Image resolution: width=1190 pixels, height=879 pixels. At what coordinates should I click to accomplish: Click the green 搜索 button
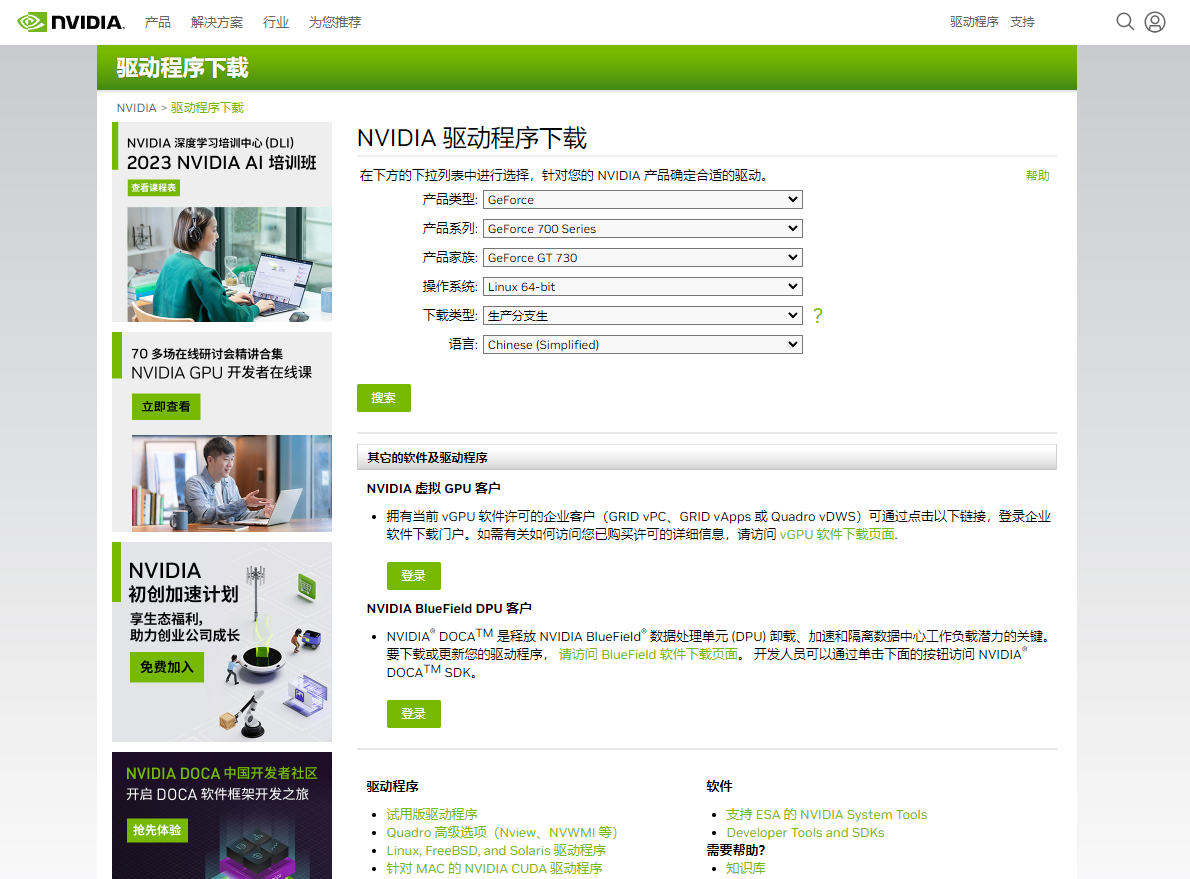click(384, 398)
